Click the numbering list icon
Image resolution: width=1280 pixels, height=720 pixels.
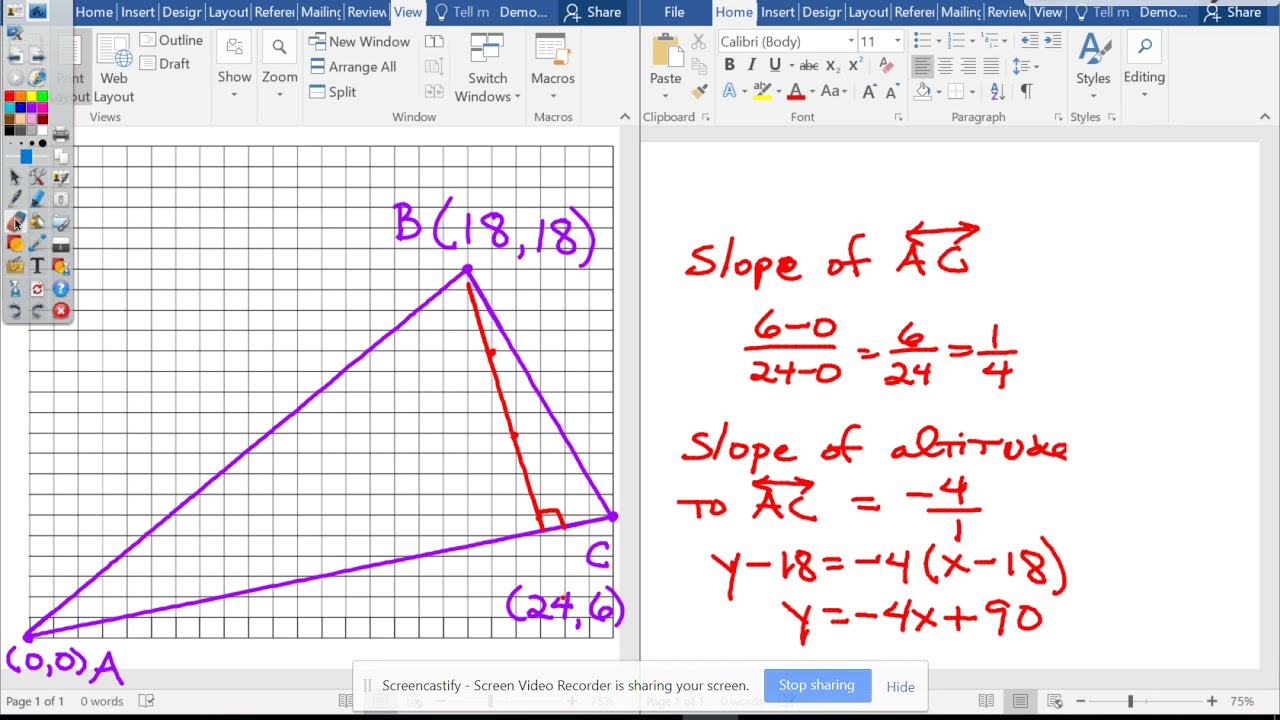pyautogui.click(x=956, y=41)
